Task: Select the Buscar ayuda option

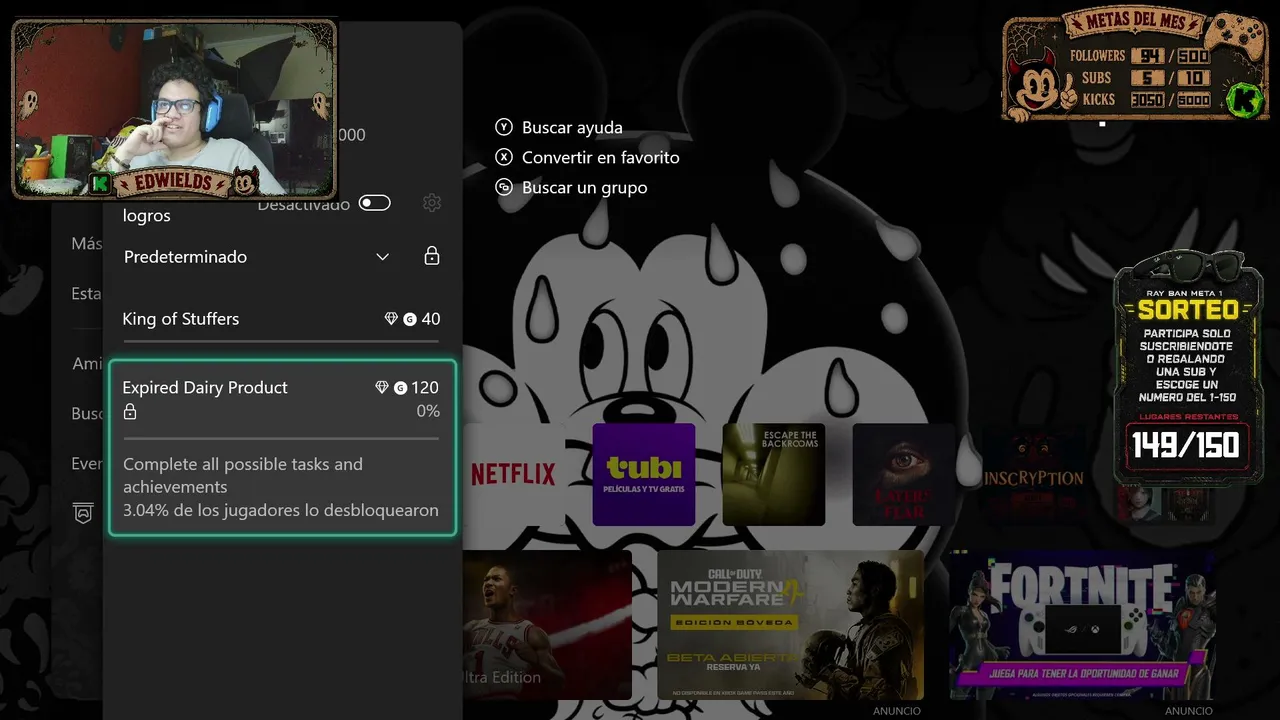Action: (572, 128)
